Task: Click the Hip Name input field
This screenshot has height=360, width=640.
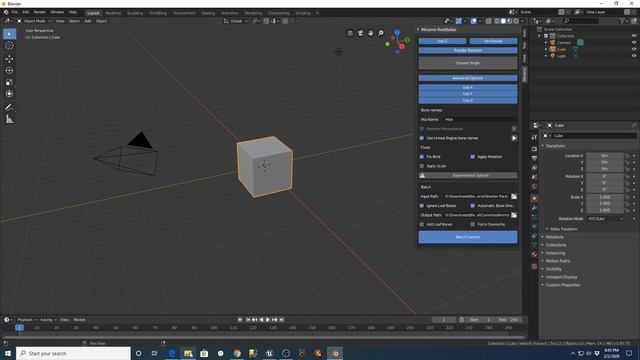Action: coord(480,120)
